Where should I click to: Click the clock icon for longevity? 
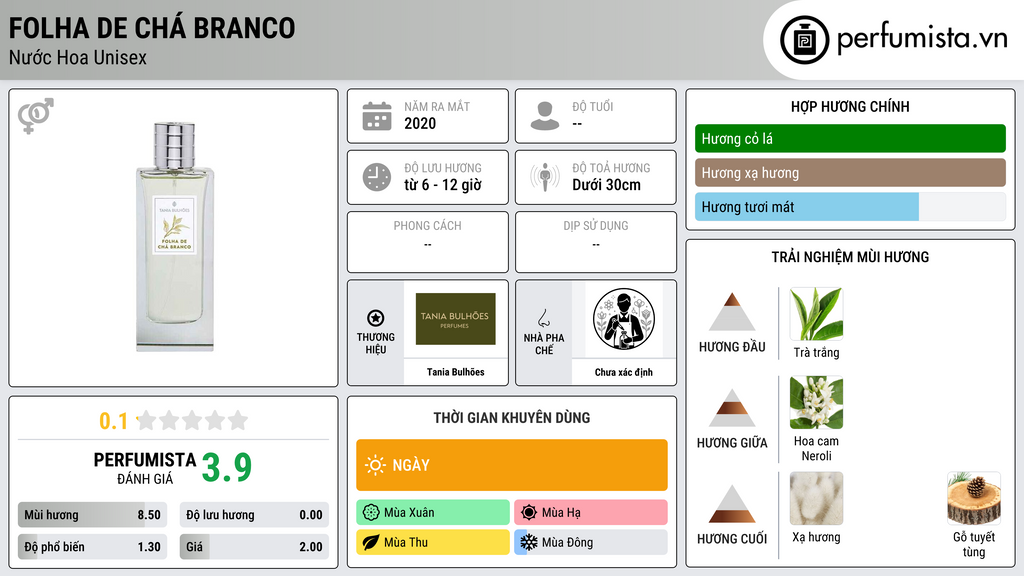pyautogui.click(x=377, y=177)
